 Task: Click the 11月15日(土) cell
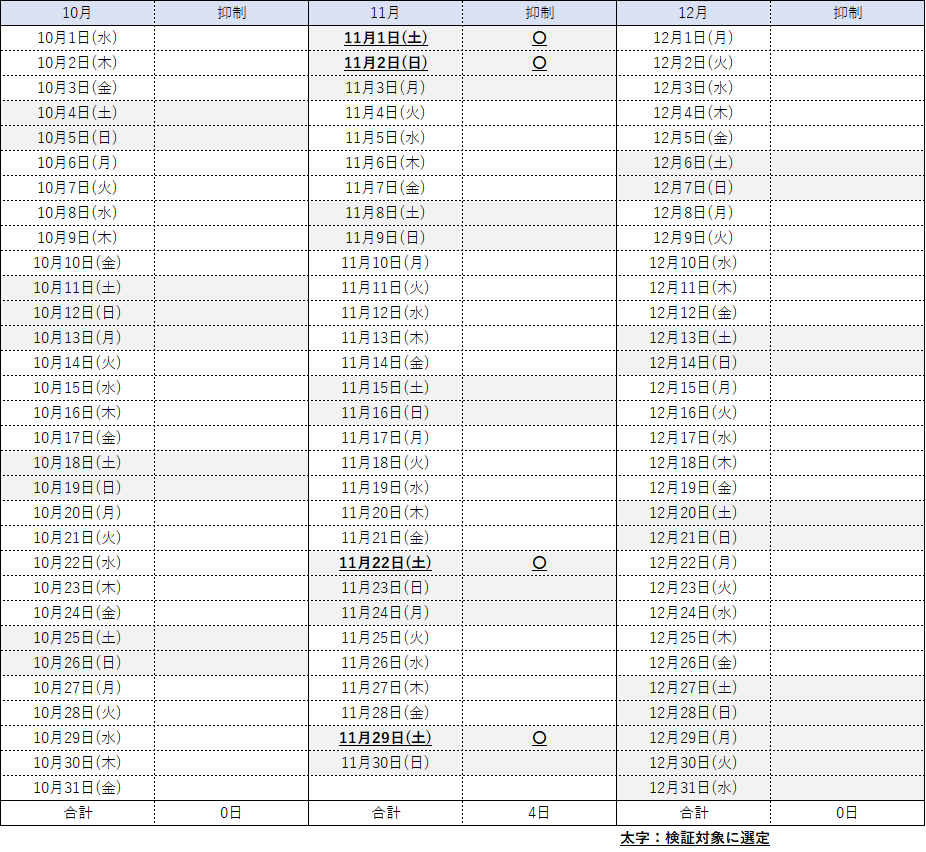385,388
